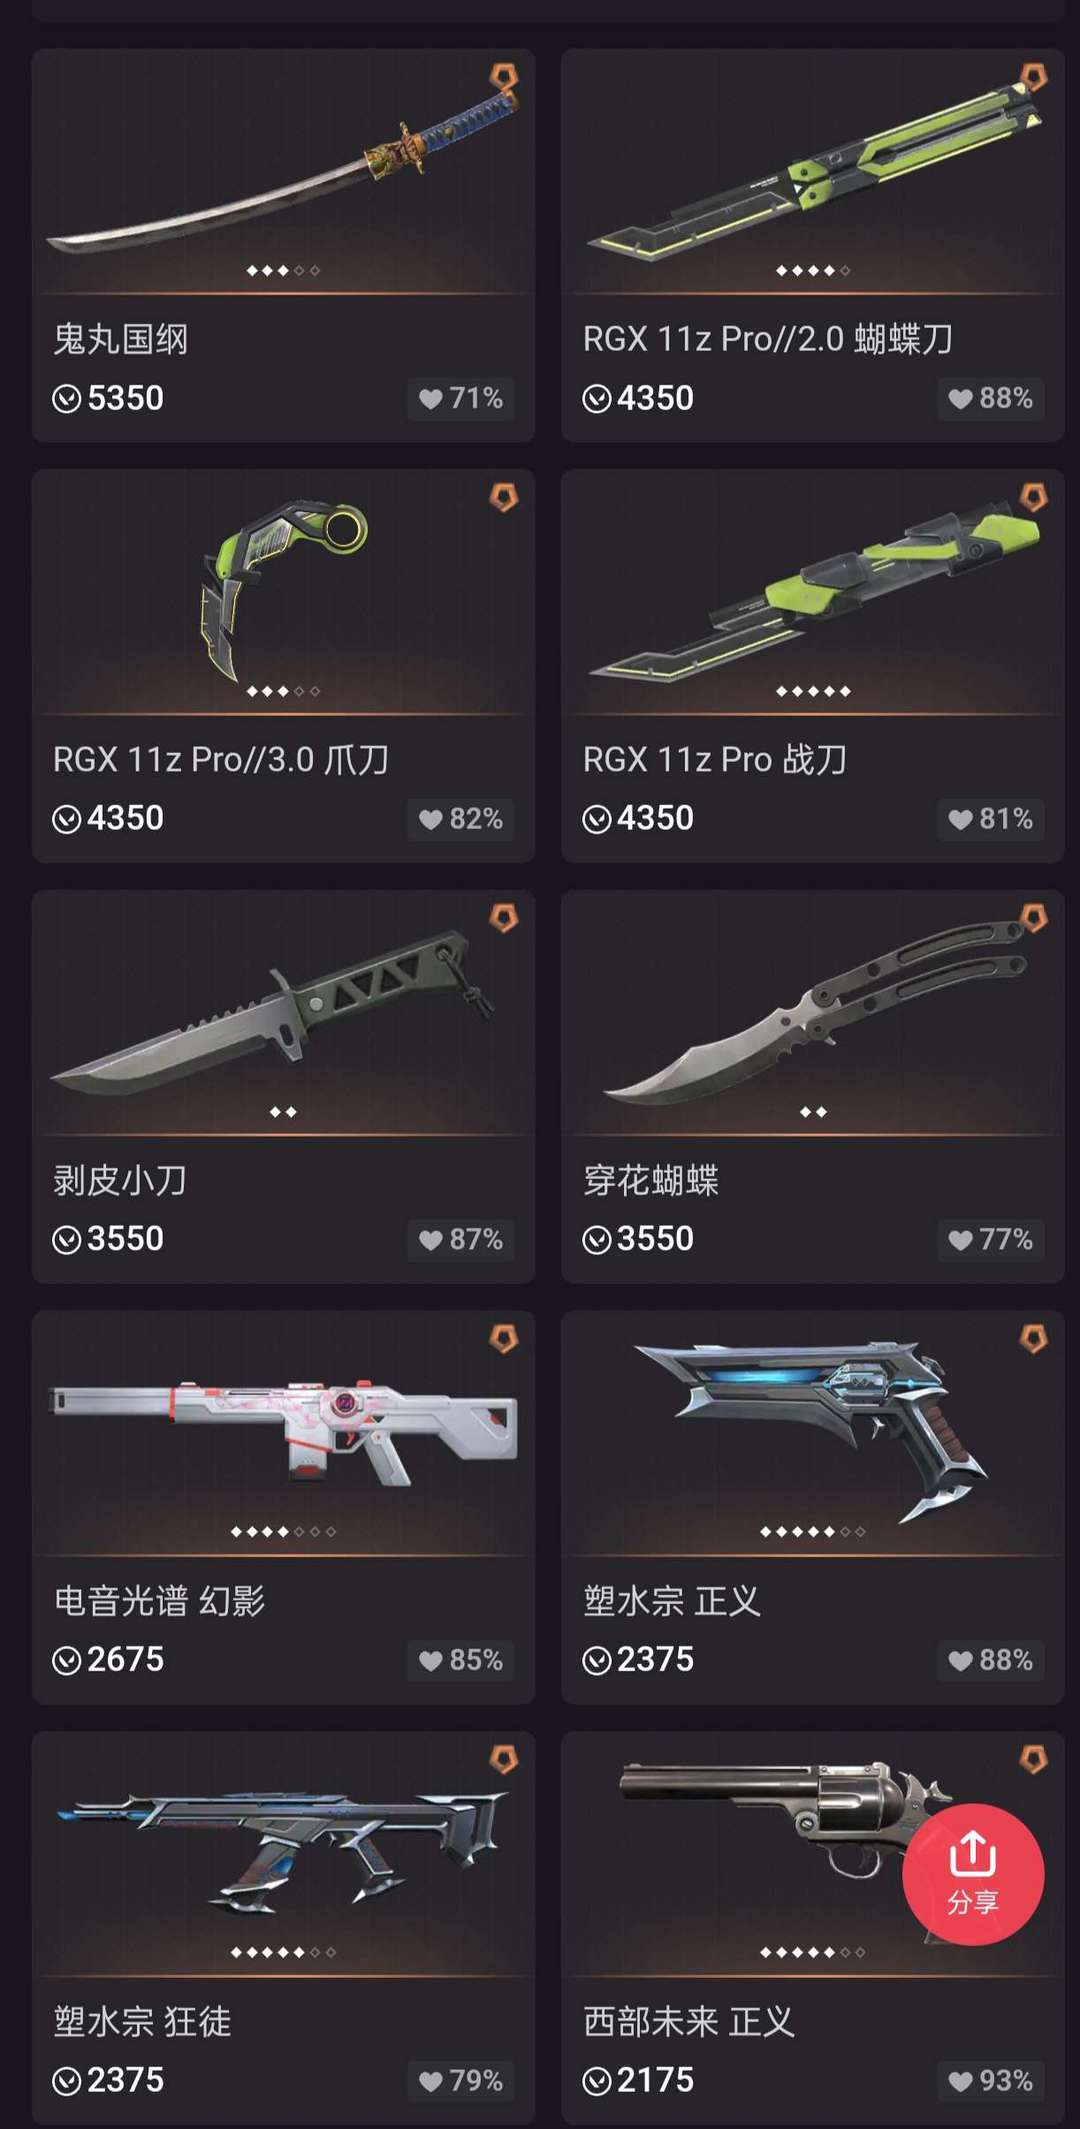This screenshot has width=1080, height=2129.
Task: Click the badge icon on 剥皮小刀 card
Action: pos(504,918)
